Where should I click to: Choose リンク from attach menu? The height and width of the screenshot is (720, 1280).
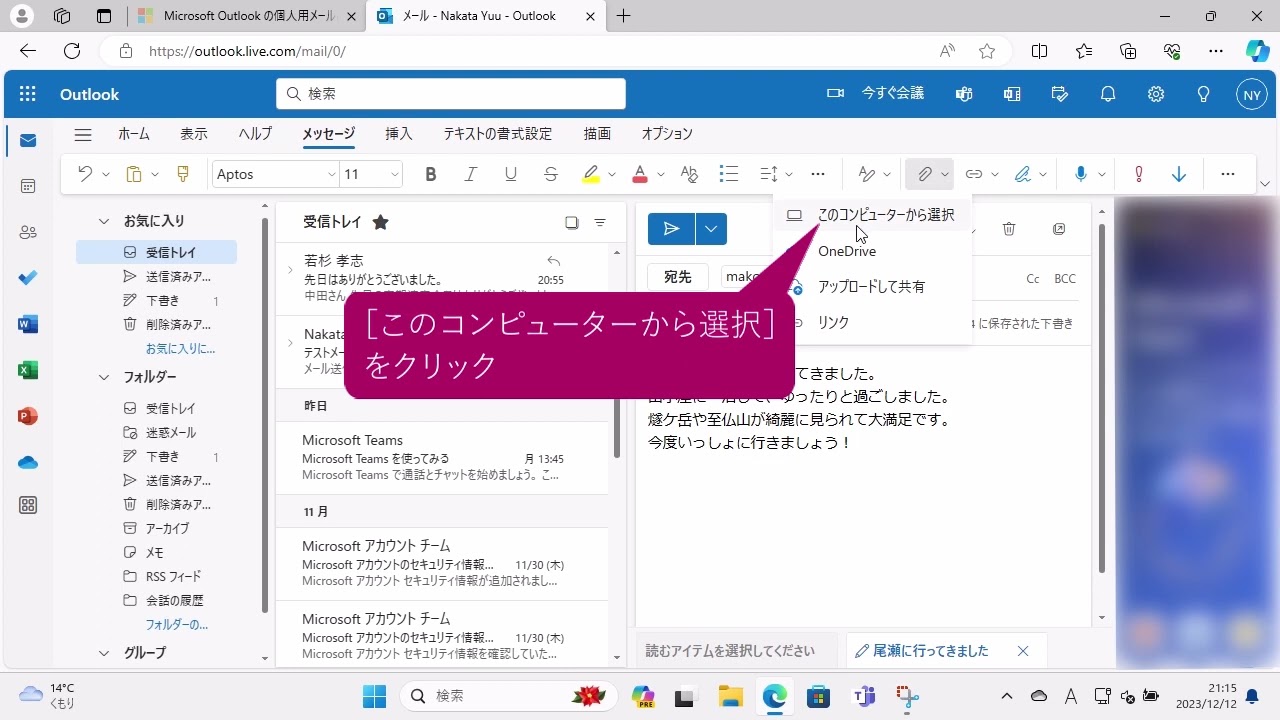pos(872,322)
